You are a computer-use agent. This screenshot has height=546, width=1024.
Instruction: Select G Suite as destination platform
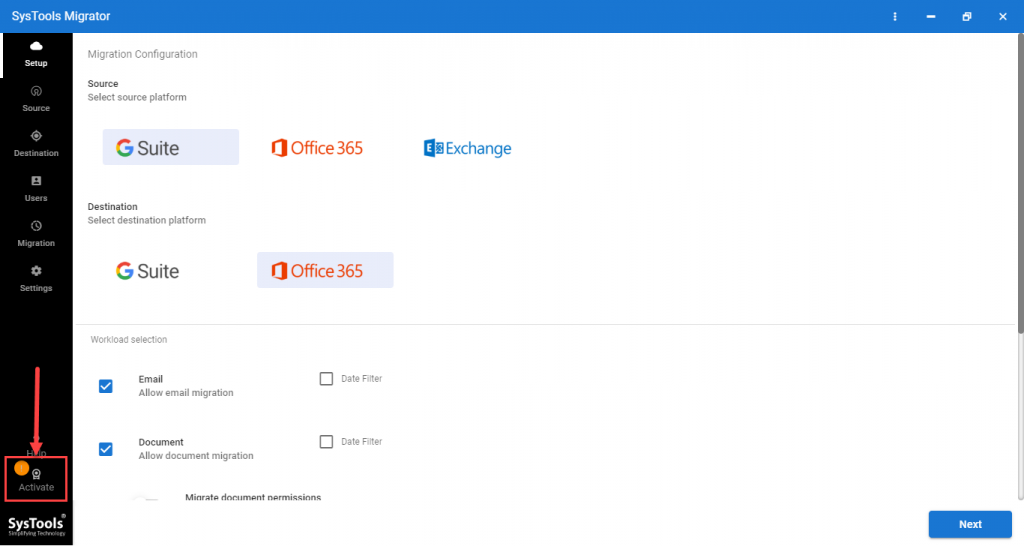click(148, 271)
